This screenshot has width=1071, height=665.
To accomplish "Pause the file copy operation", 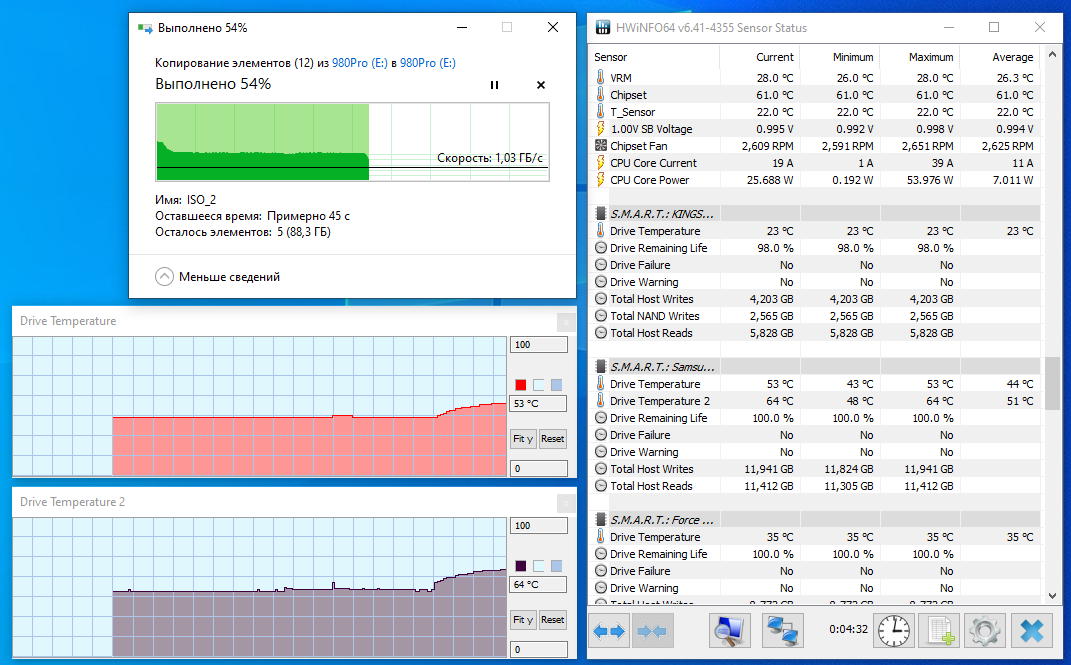I will pos(494,85).
